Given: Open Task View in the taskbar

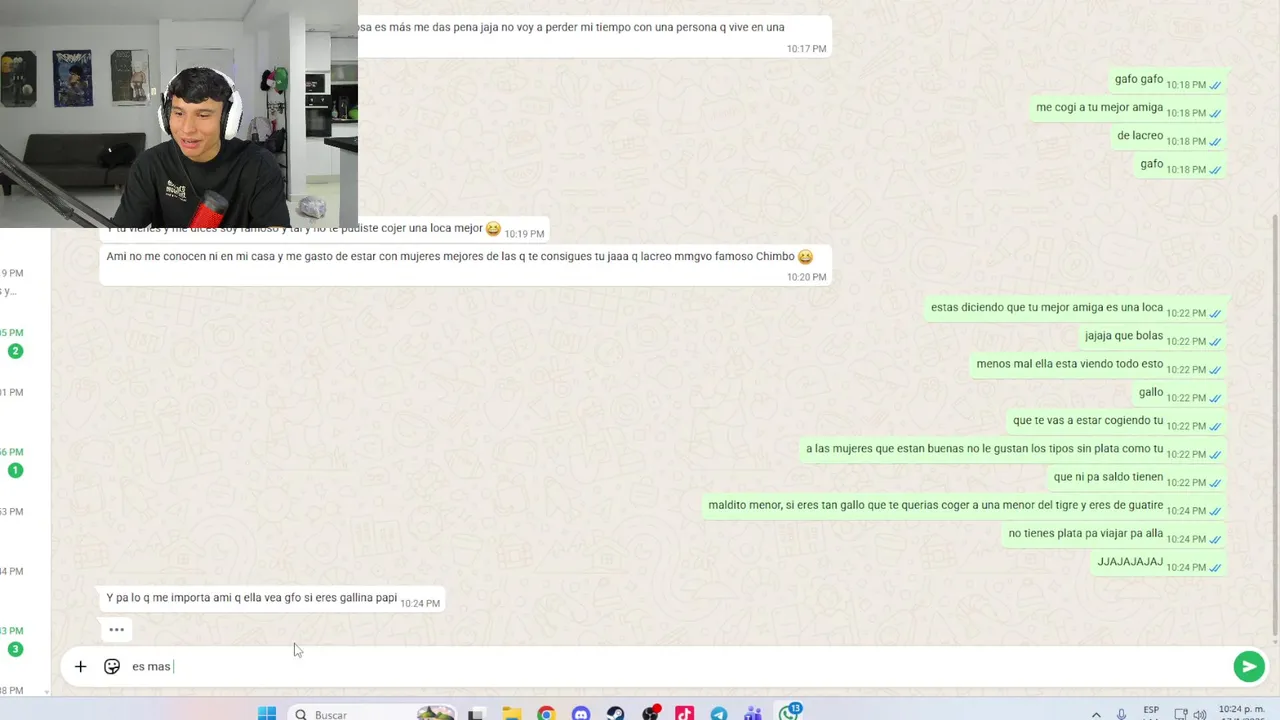Looking at the screenshot, I should point(477,714).
